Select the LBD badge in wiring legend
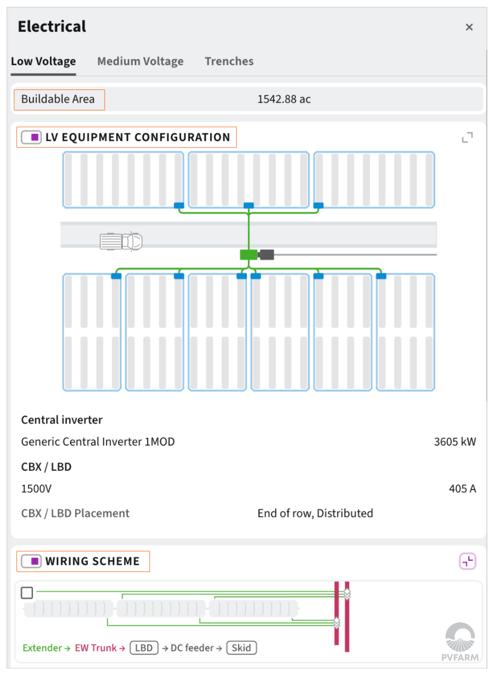 point(144,648)
